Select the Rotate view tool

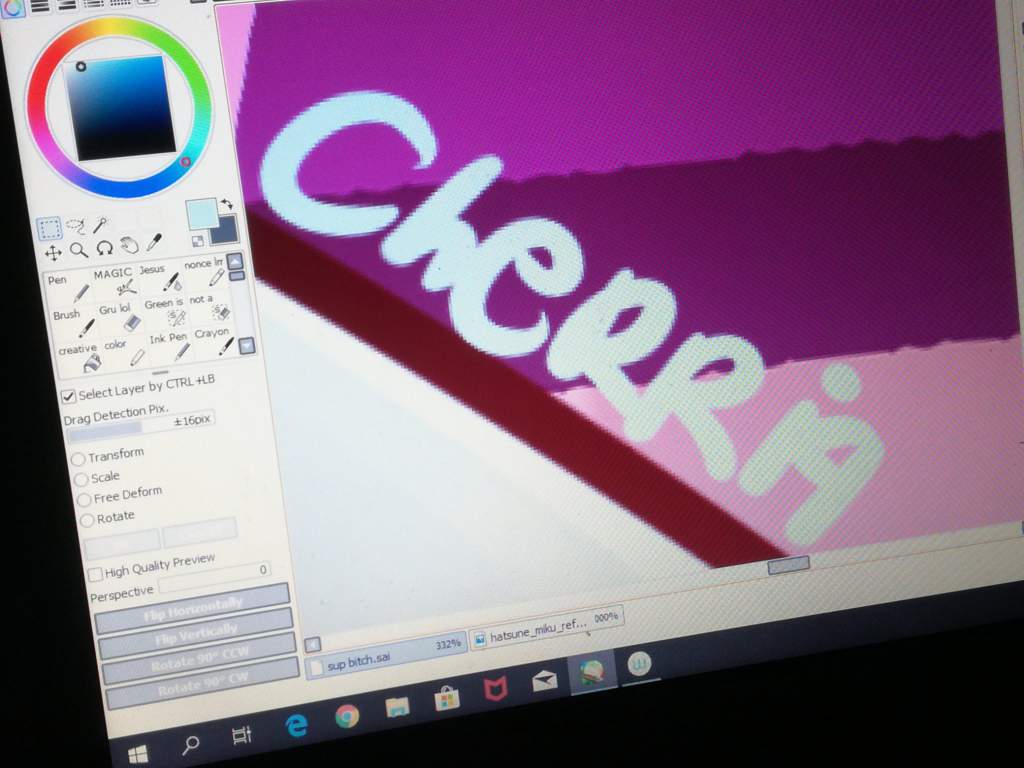tap(104, 248)
